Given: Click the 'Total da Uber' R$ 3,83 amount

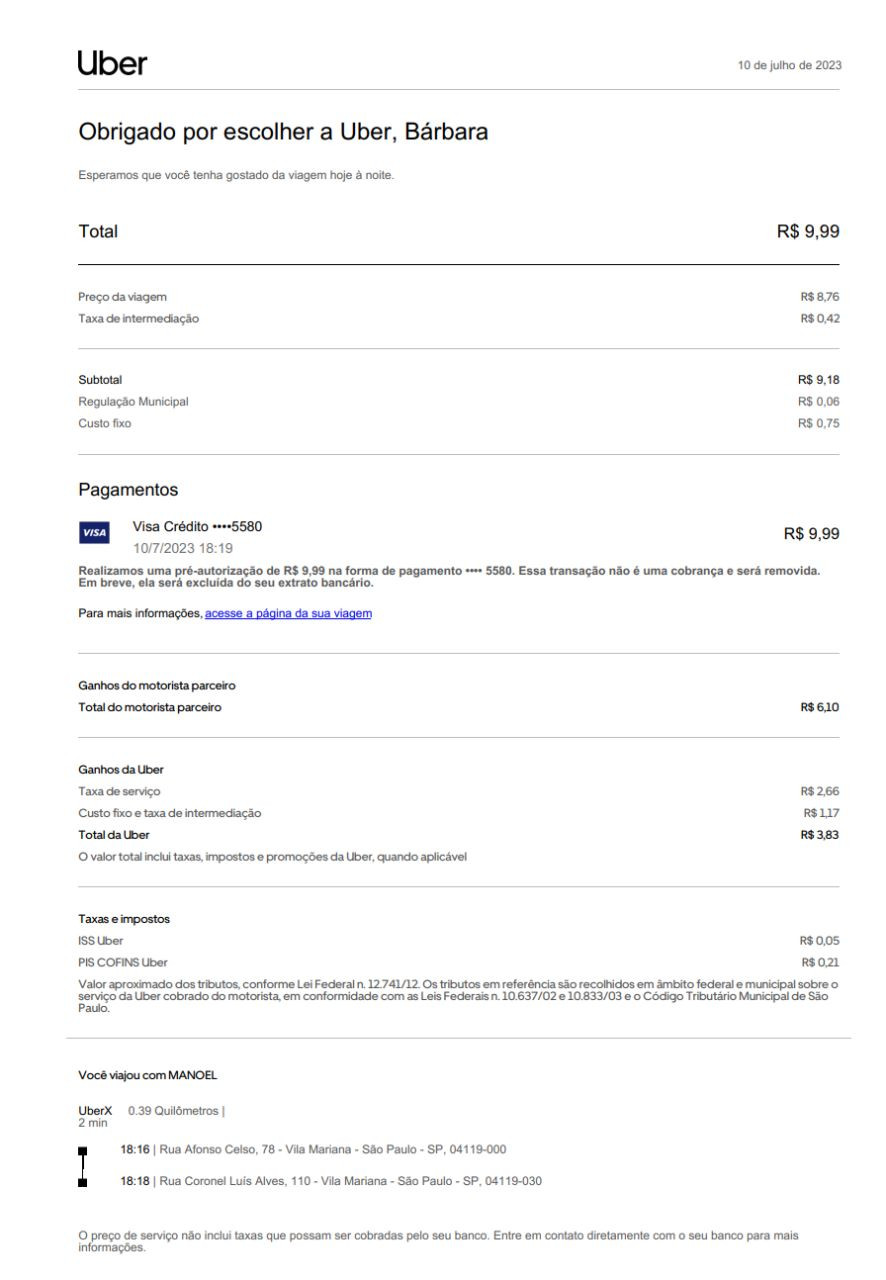Looking at the screenshot, I should 819,834.
